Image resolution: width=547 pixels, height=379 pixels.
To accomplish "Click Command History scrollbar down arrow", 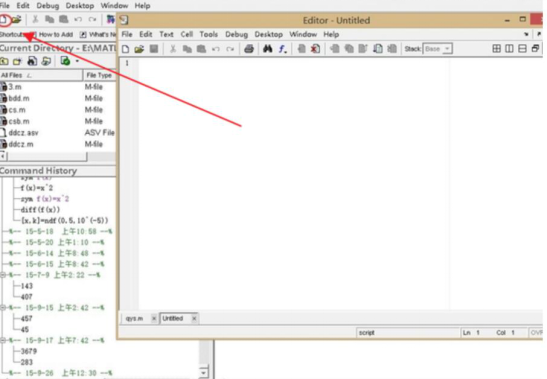I will click(204, 372).
